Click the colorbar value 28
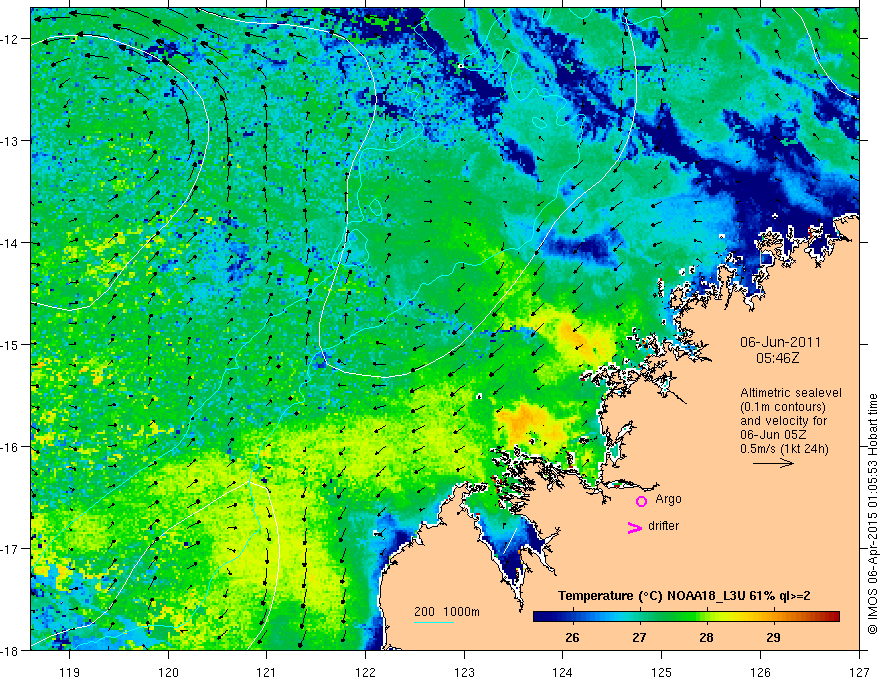The height and width of the screenshot is (680, 880). [x=706, y=637]
